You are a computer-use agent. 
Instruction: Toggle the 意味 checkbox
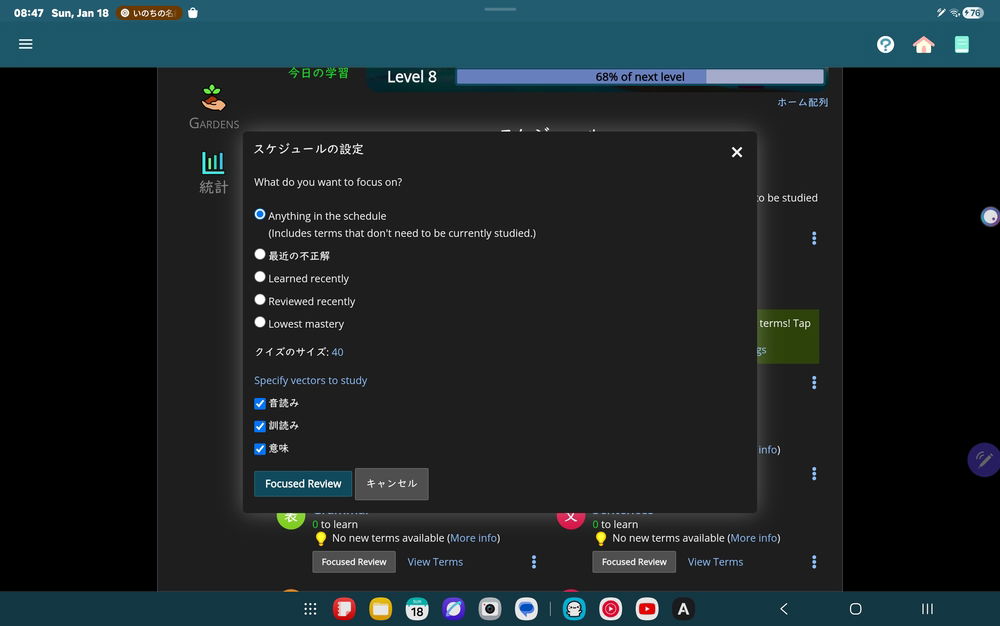[x=260, y=449]
